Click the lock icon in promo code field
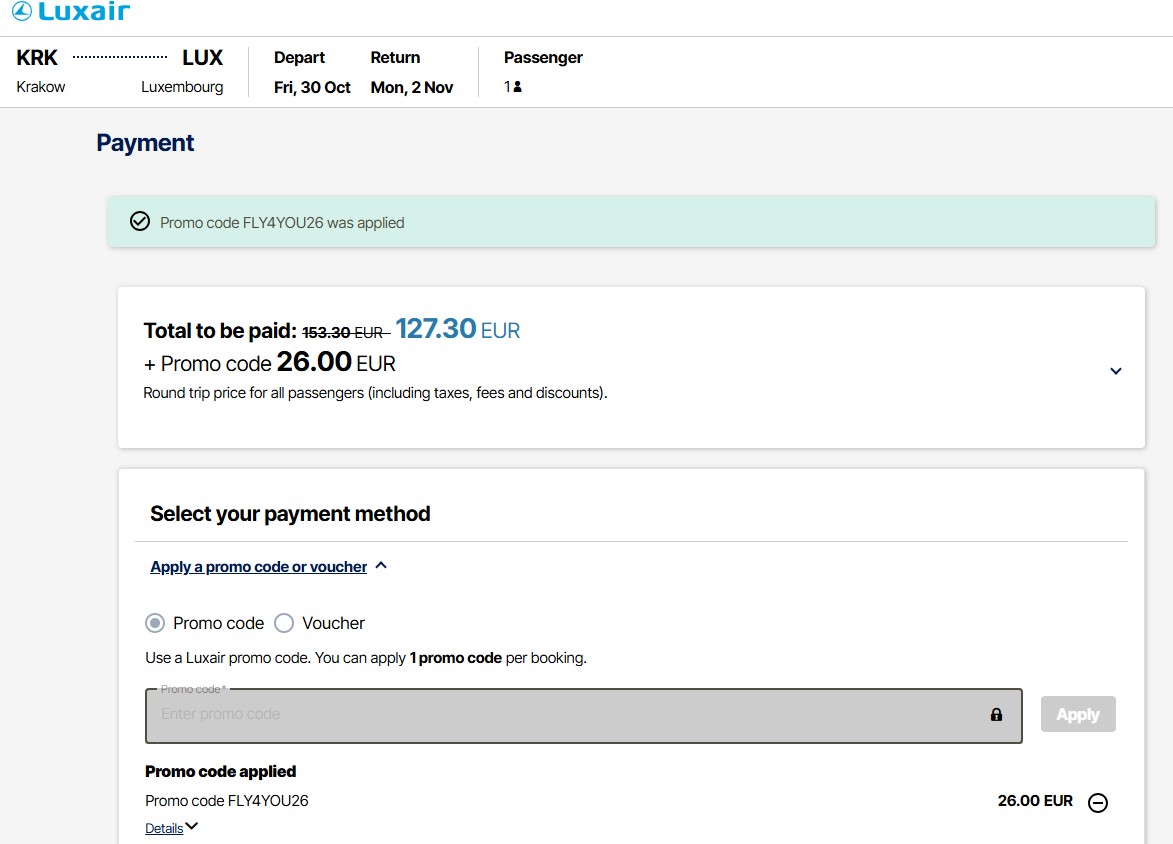 [996, 715]
